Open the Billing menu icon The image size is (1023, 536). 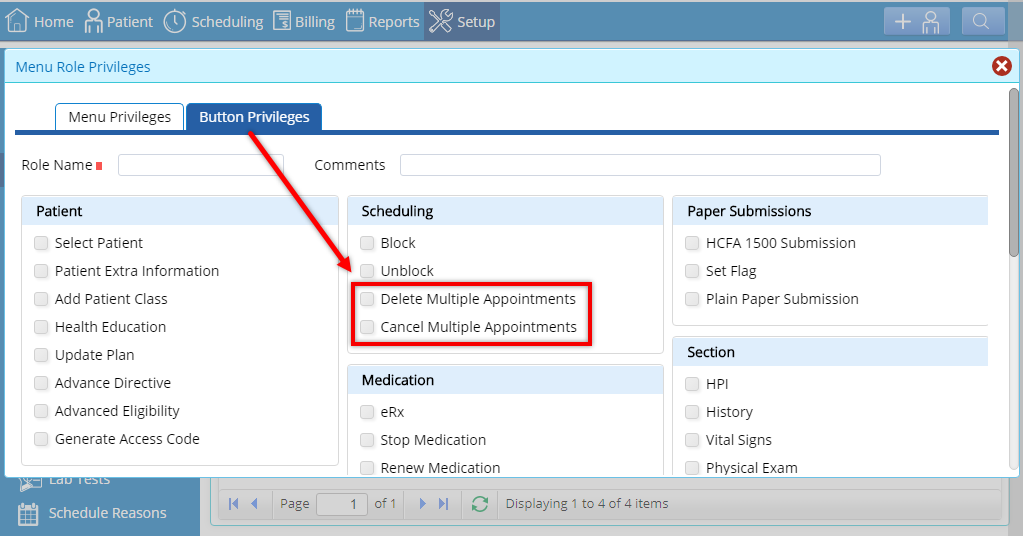click(282, 21)
